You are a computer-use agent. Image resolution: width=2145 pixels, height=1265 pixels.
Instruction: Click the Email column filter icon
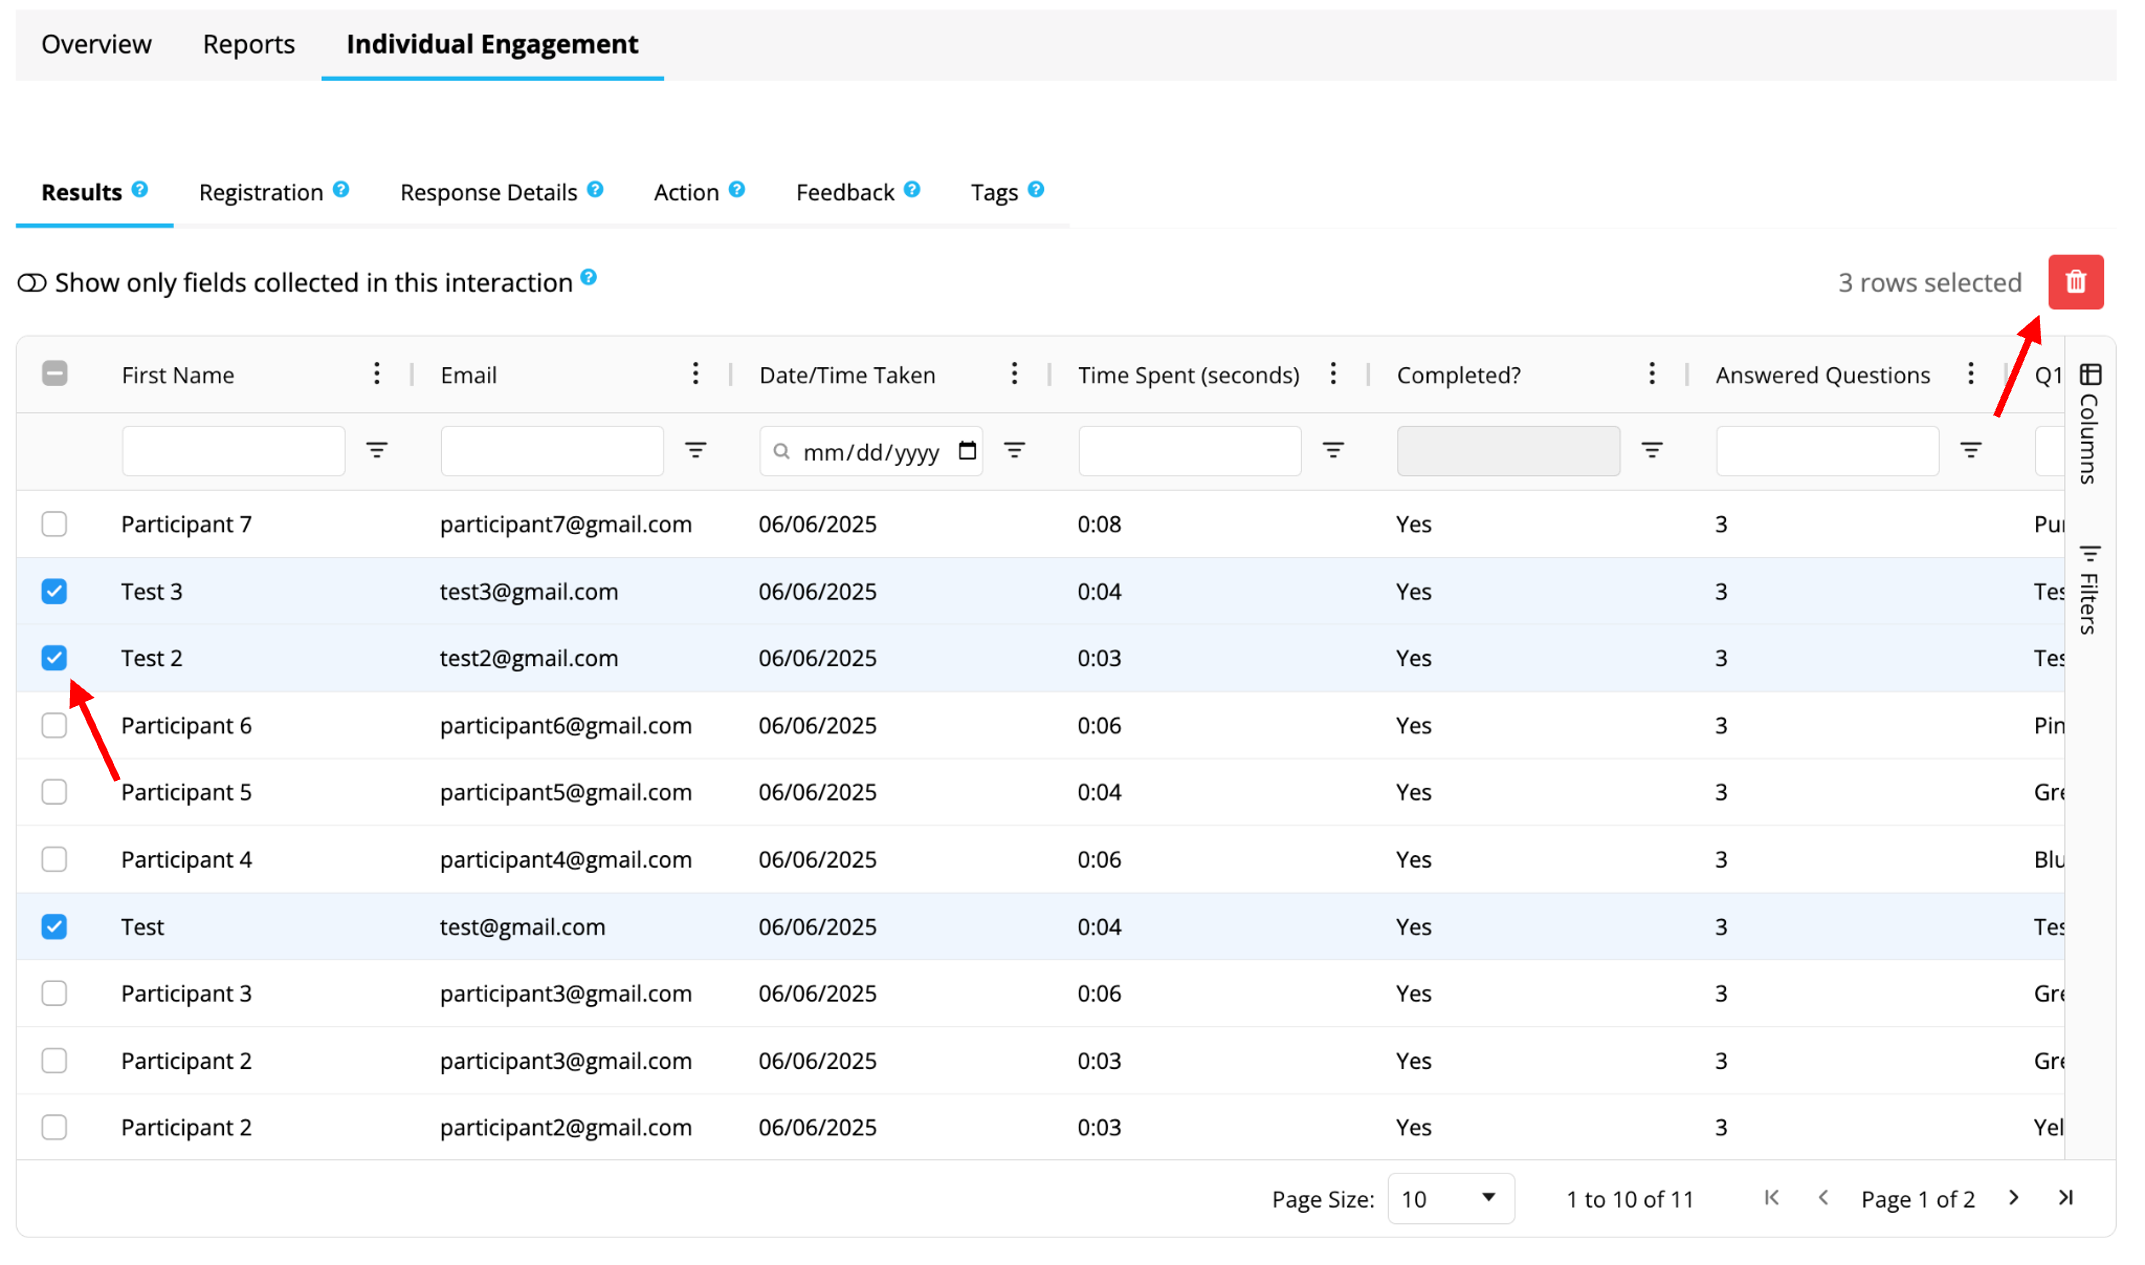coord(695,450)
